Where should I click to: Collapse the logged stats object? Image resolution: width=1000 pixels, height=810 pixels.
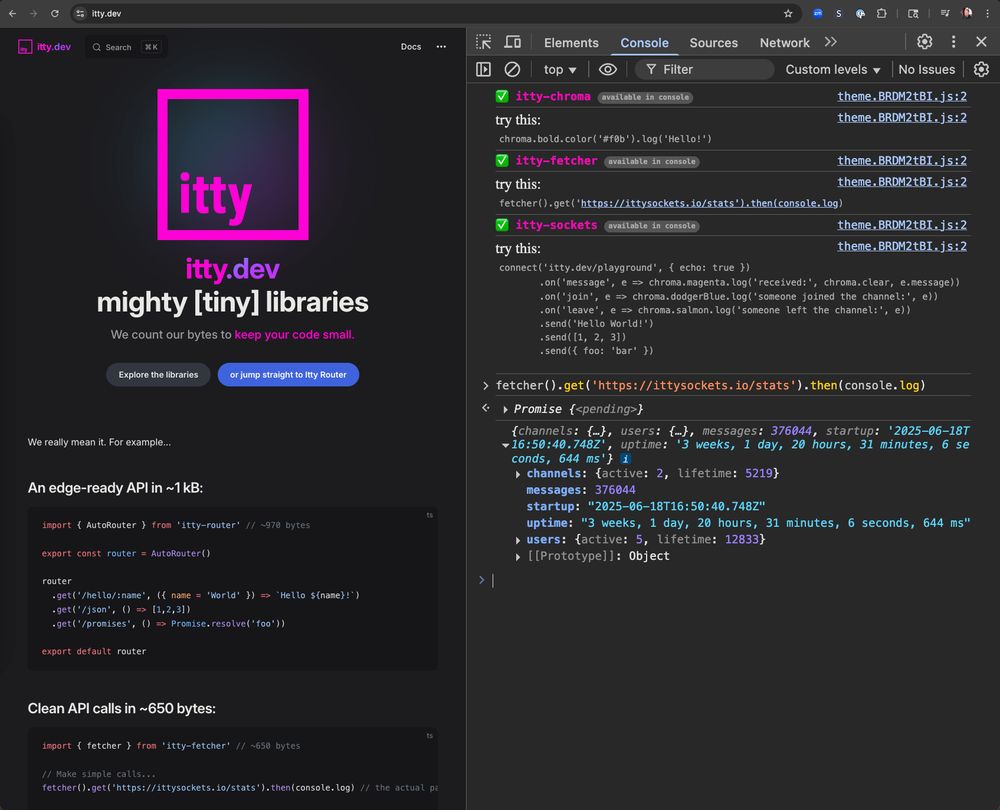point(505,445)
